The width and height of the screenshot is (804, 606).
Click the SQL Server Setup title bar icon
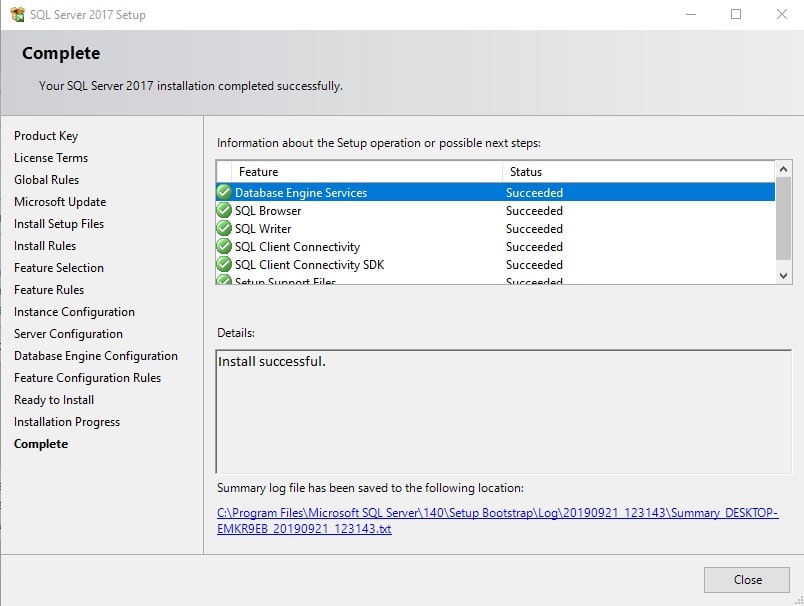17,15
